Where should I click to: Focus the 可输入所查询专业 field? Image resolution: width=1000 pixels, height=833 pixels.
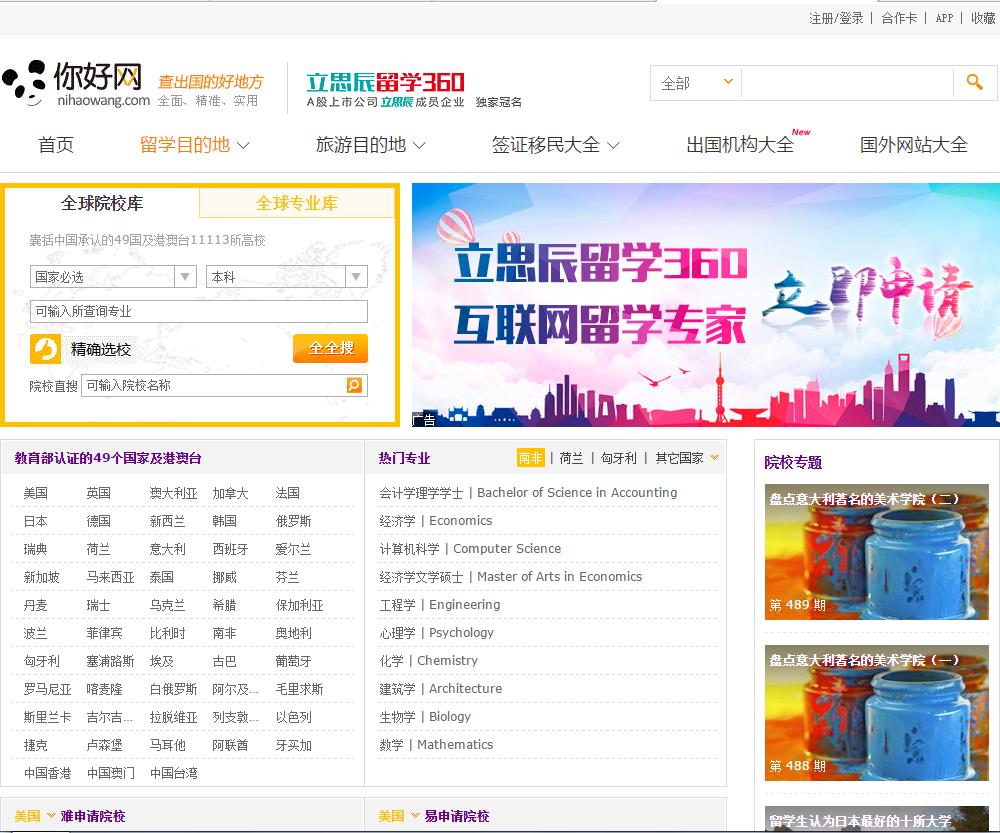(x=199, y=311)
